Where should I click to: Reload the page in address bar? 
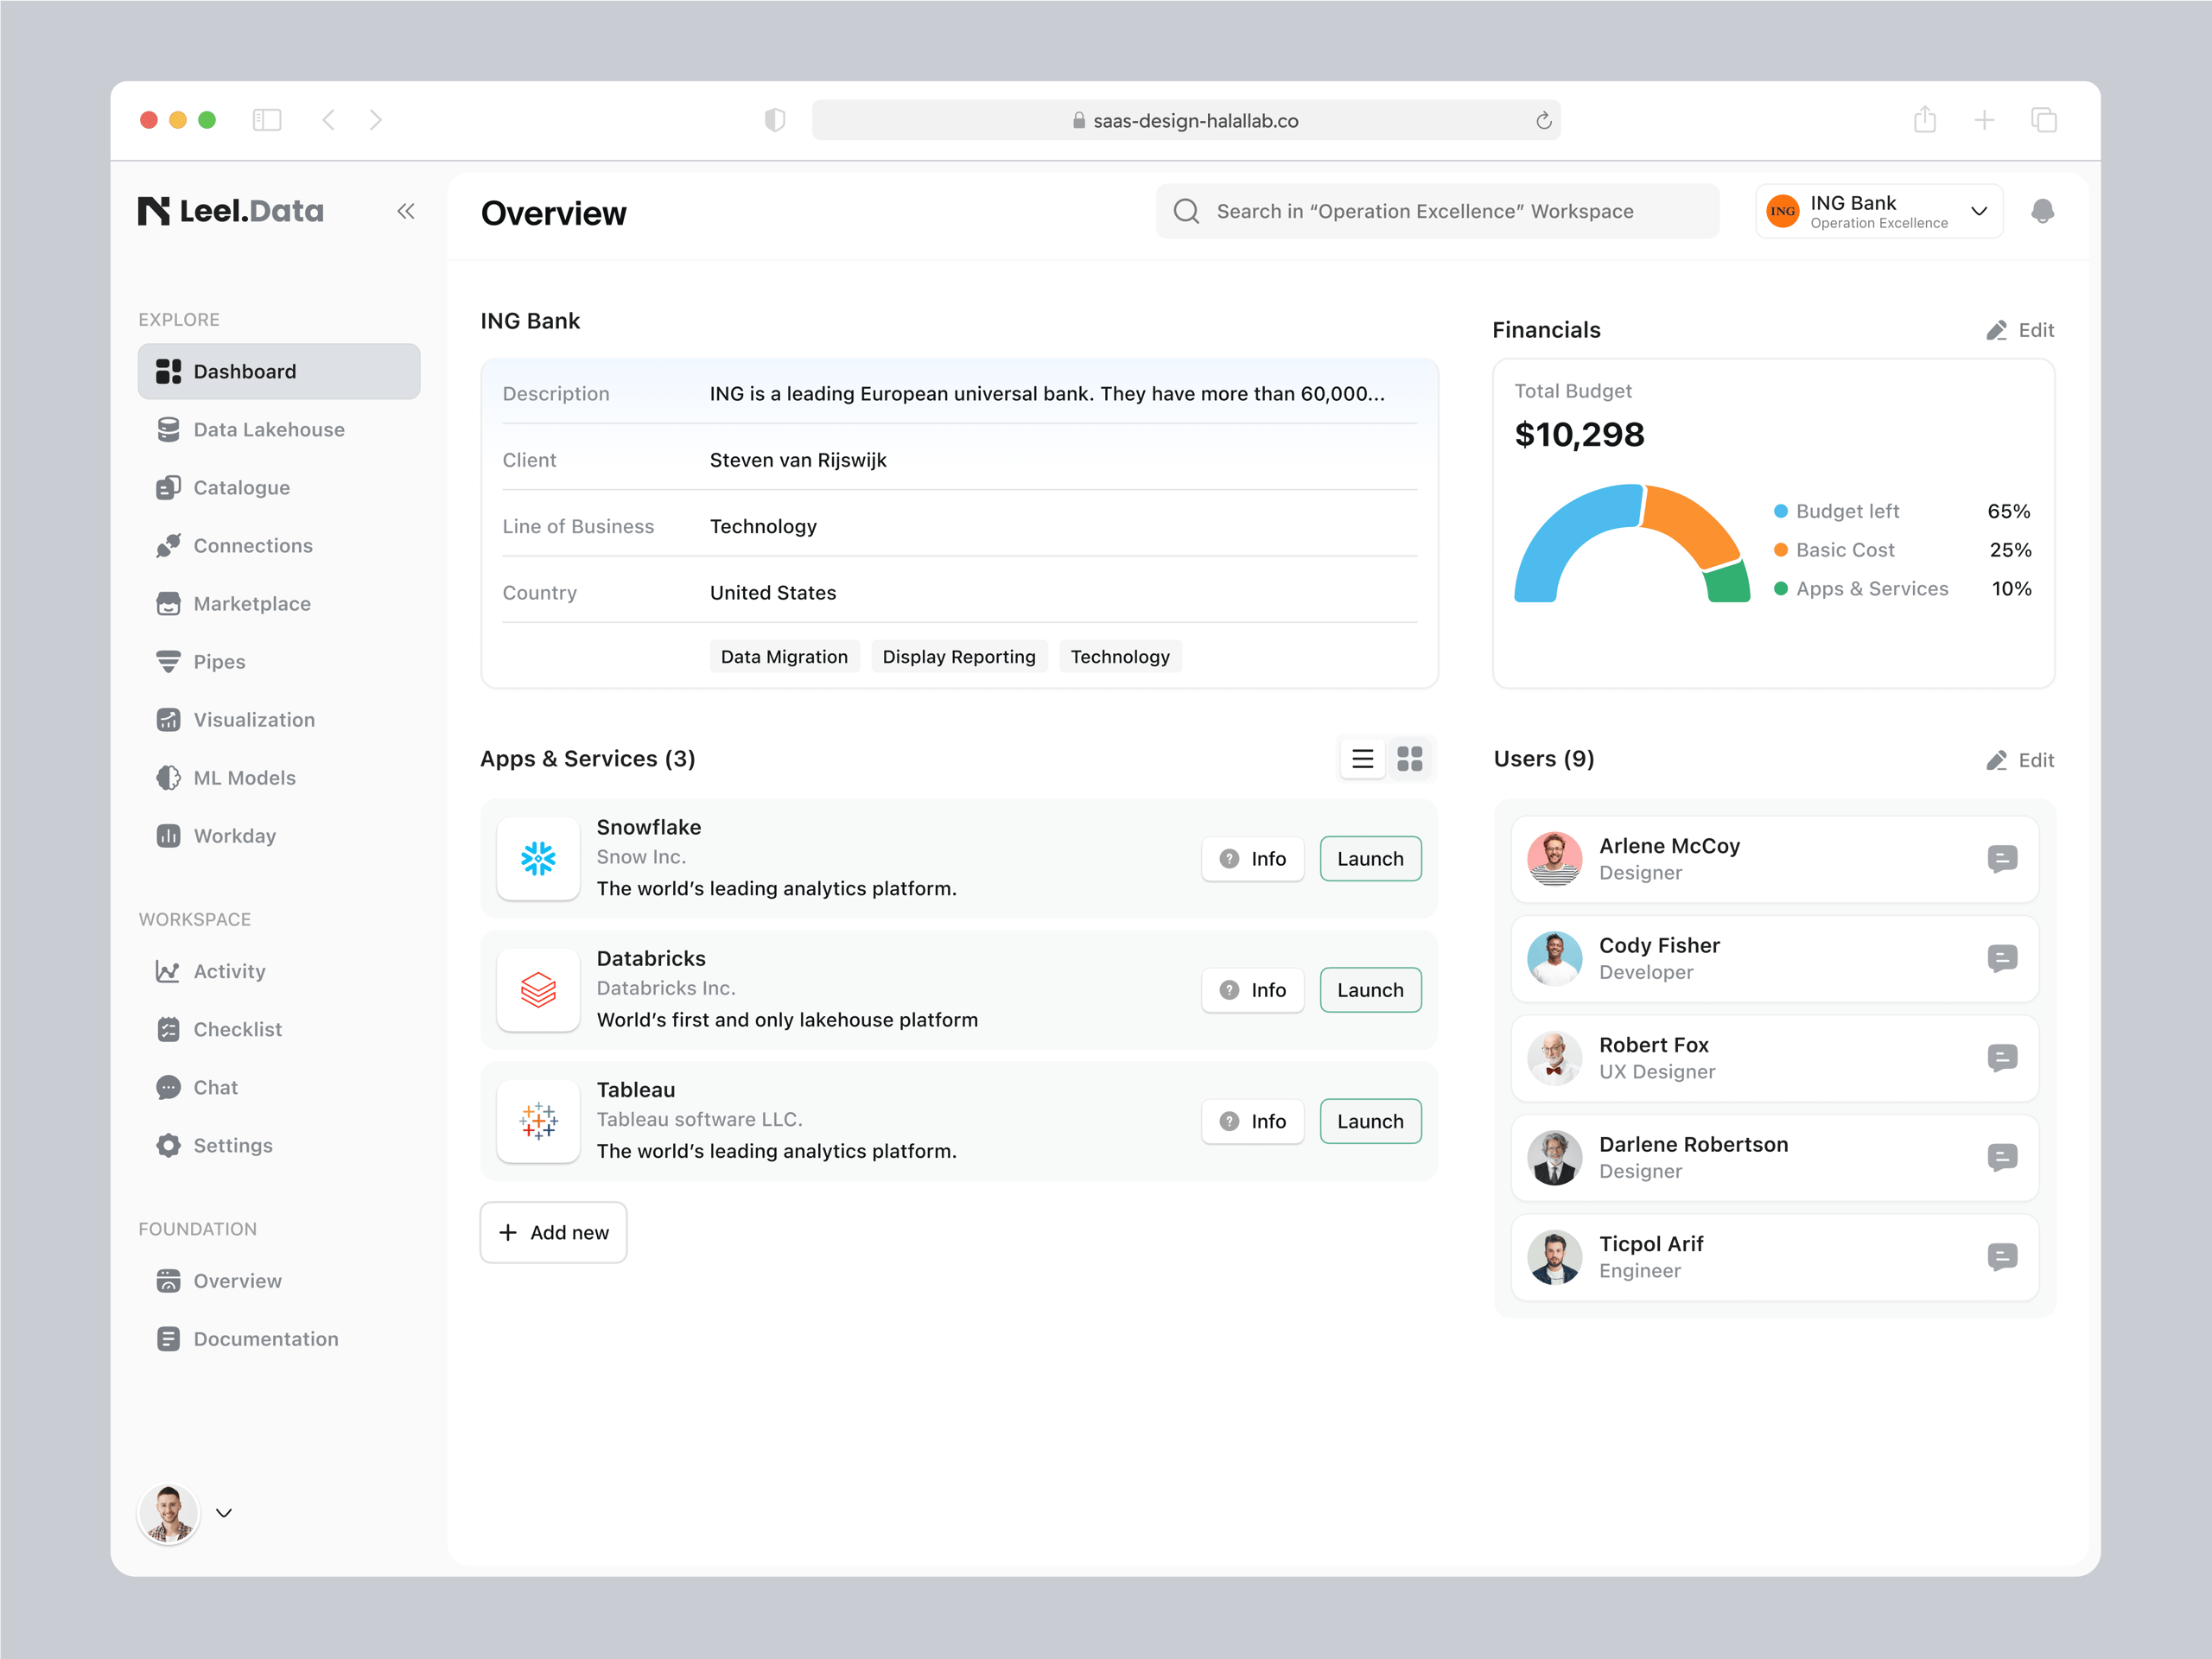pyautogui.click(x=1543, y=120)
